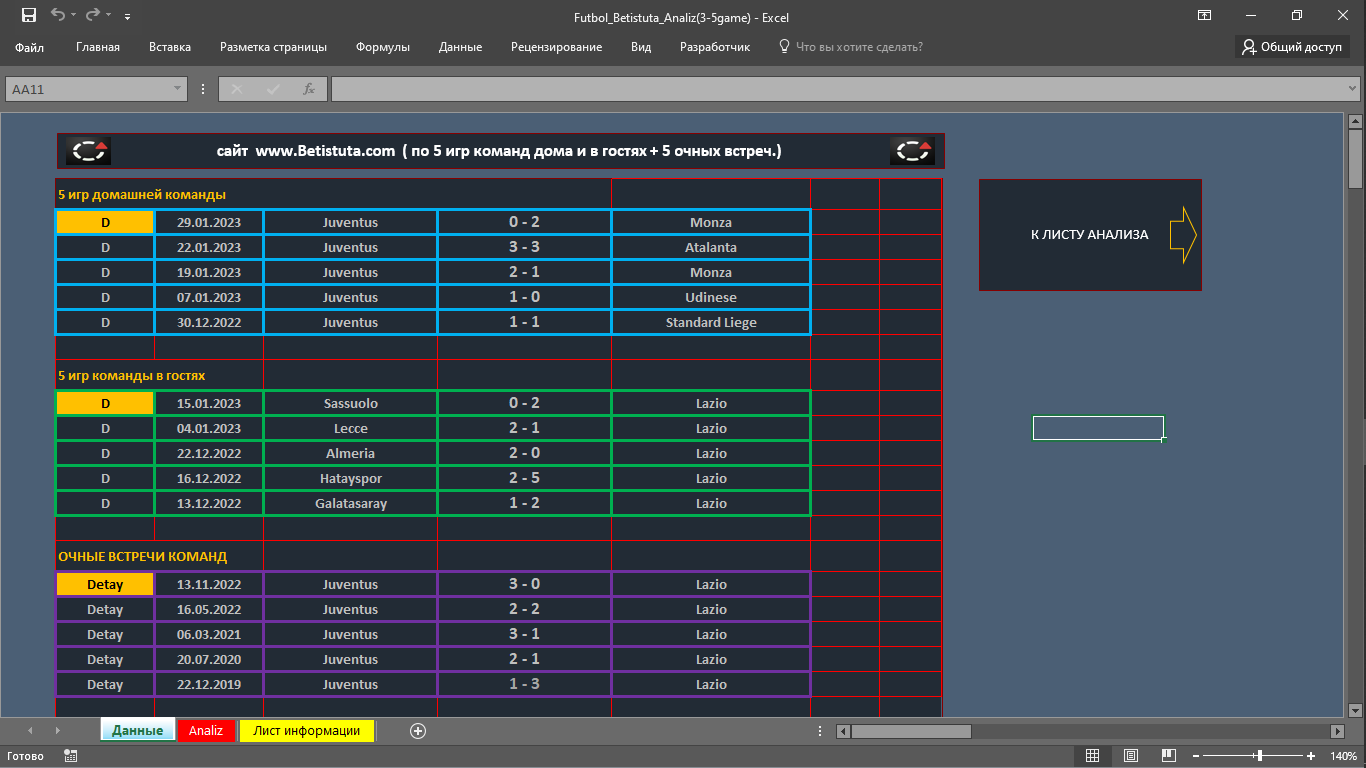Image resolution: width=1366 pixels, height=768 pixels.
Task: Switch to Normal view in status bar
Action: [1093, 756]
